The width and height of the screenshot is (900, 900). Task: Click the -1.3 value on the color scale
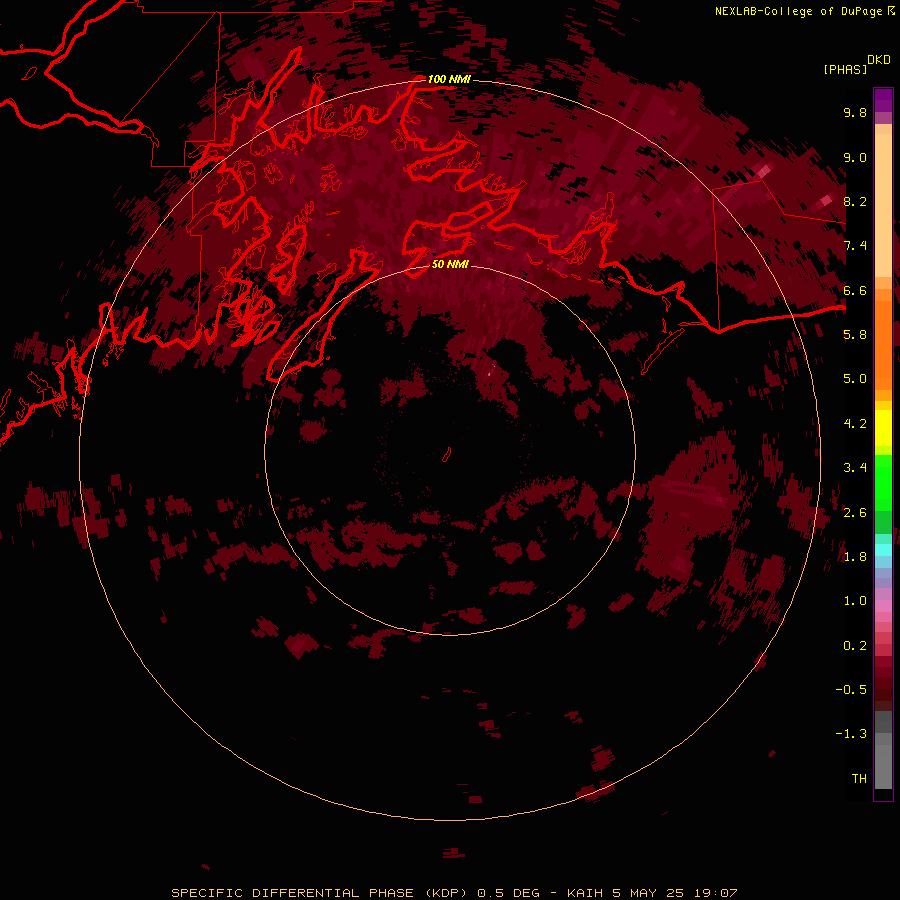point(851,734)
